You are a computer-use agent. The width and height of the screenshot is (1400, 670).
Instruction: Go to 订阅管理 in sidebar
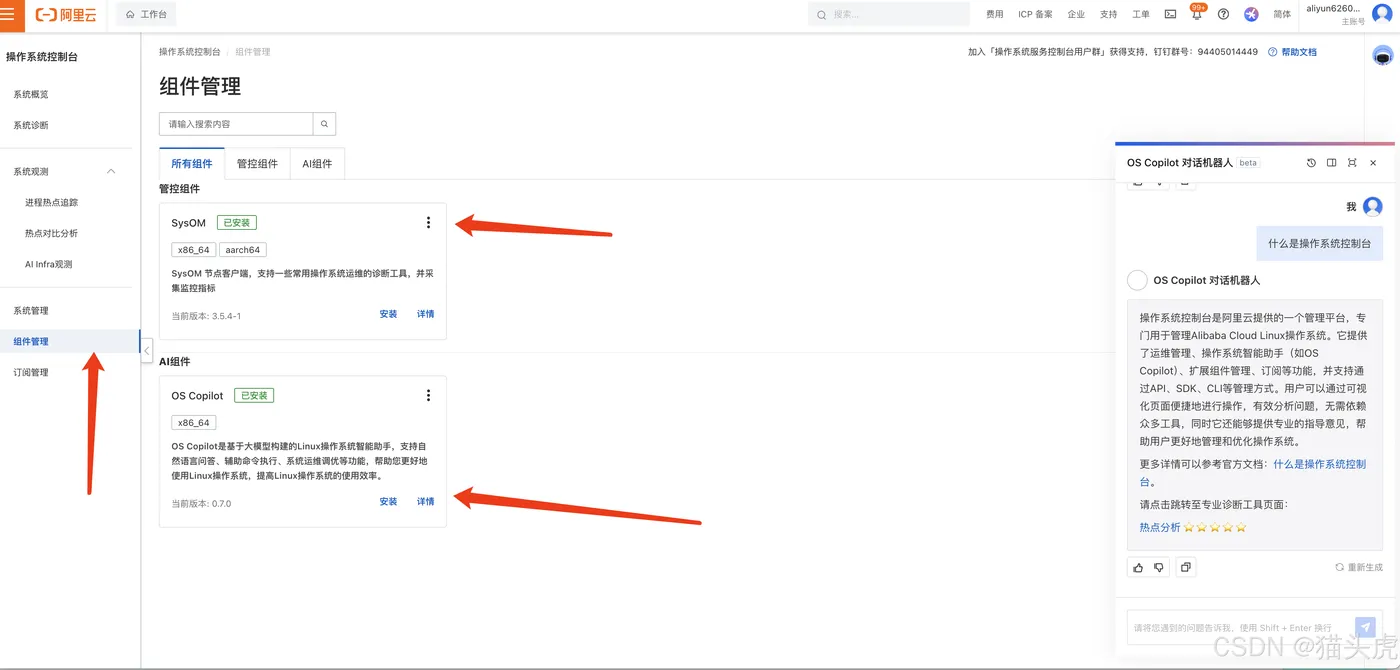tap(31, 372)
